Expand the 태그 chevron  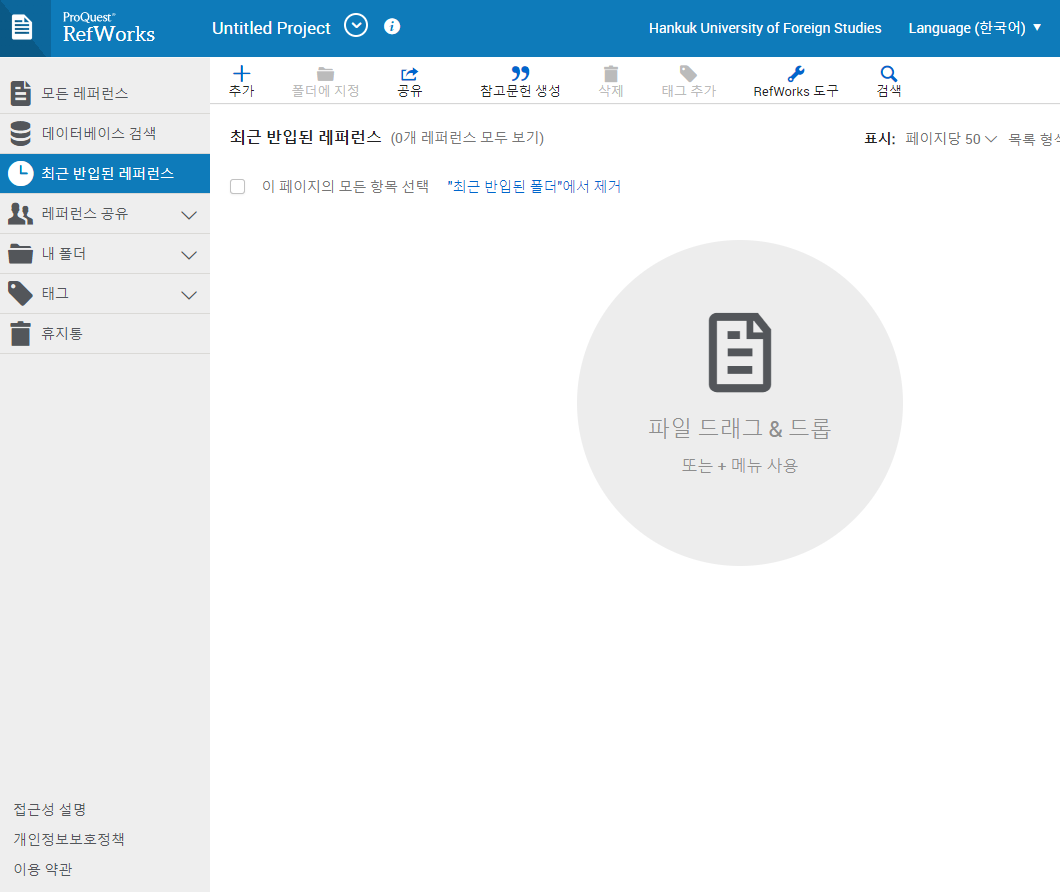pyautogui.click(x=189, y=295)
